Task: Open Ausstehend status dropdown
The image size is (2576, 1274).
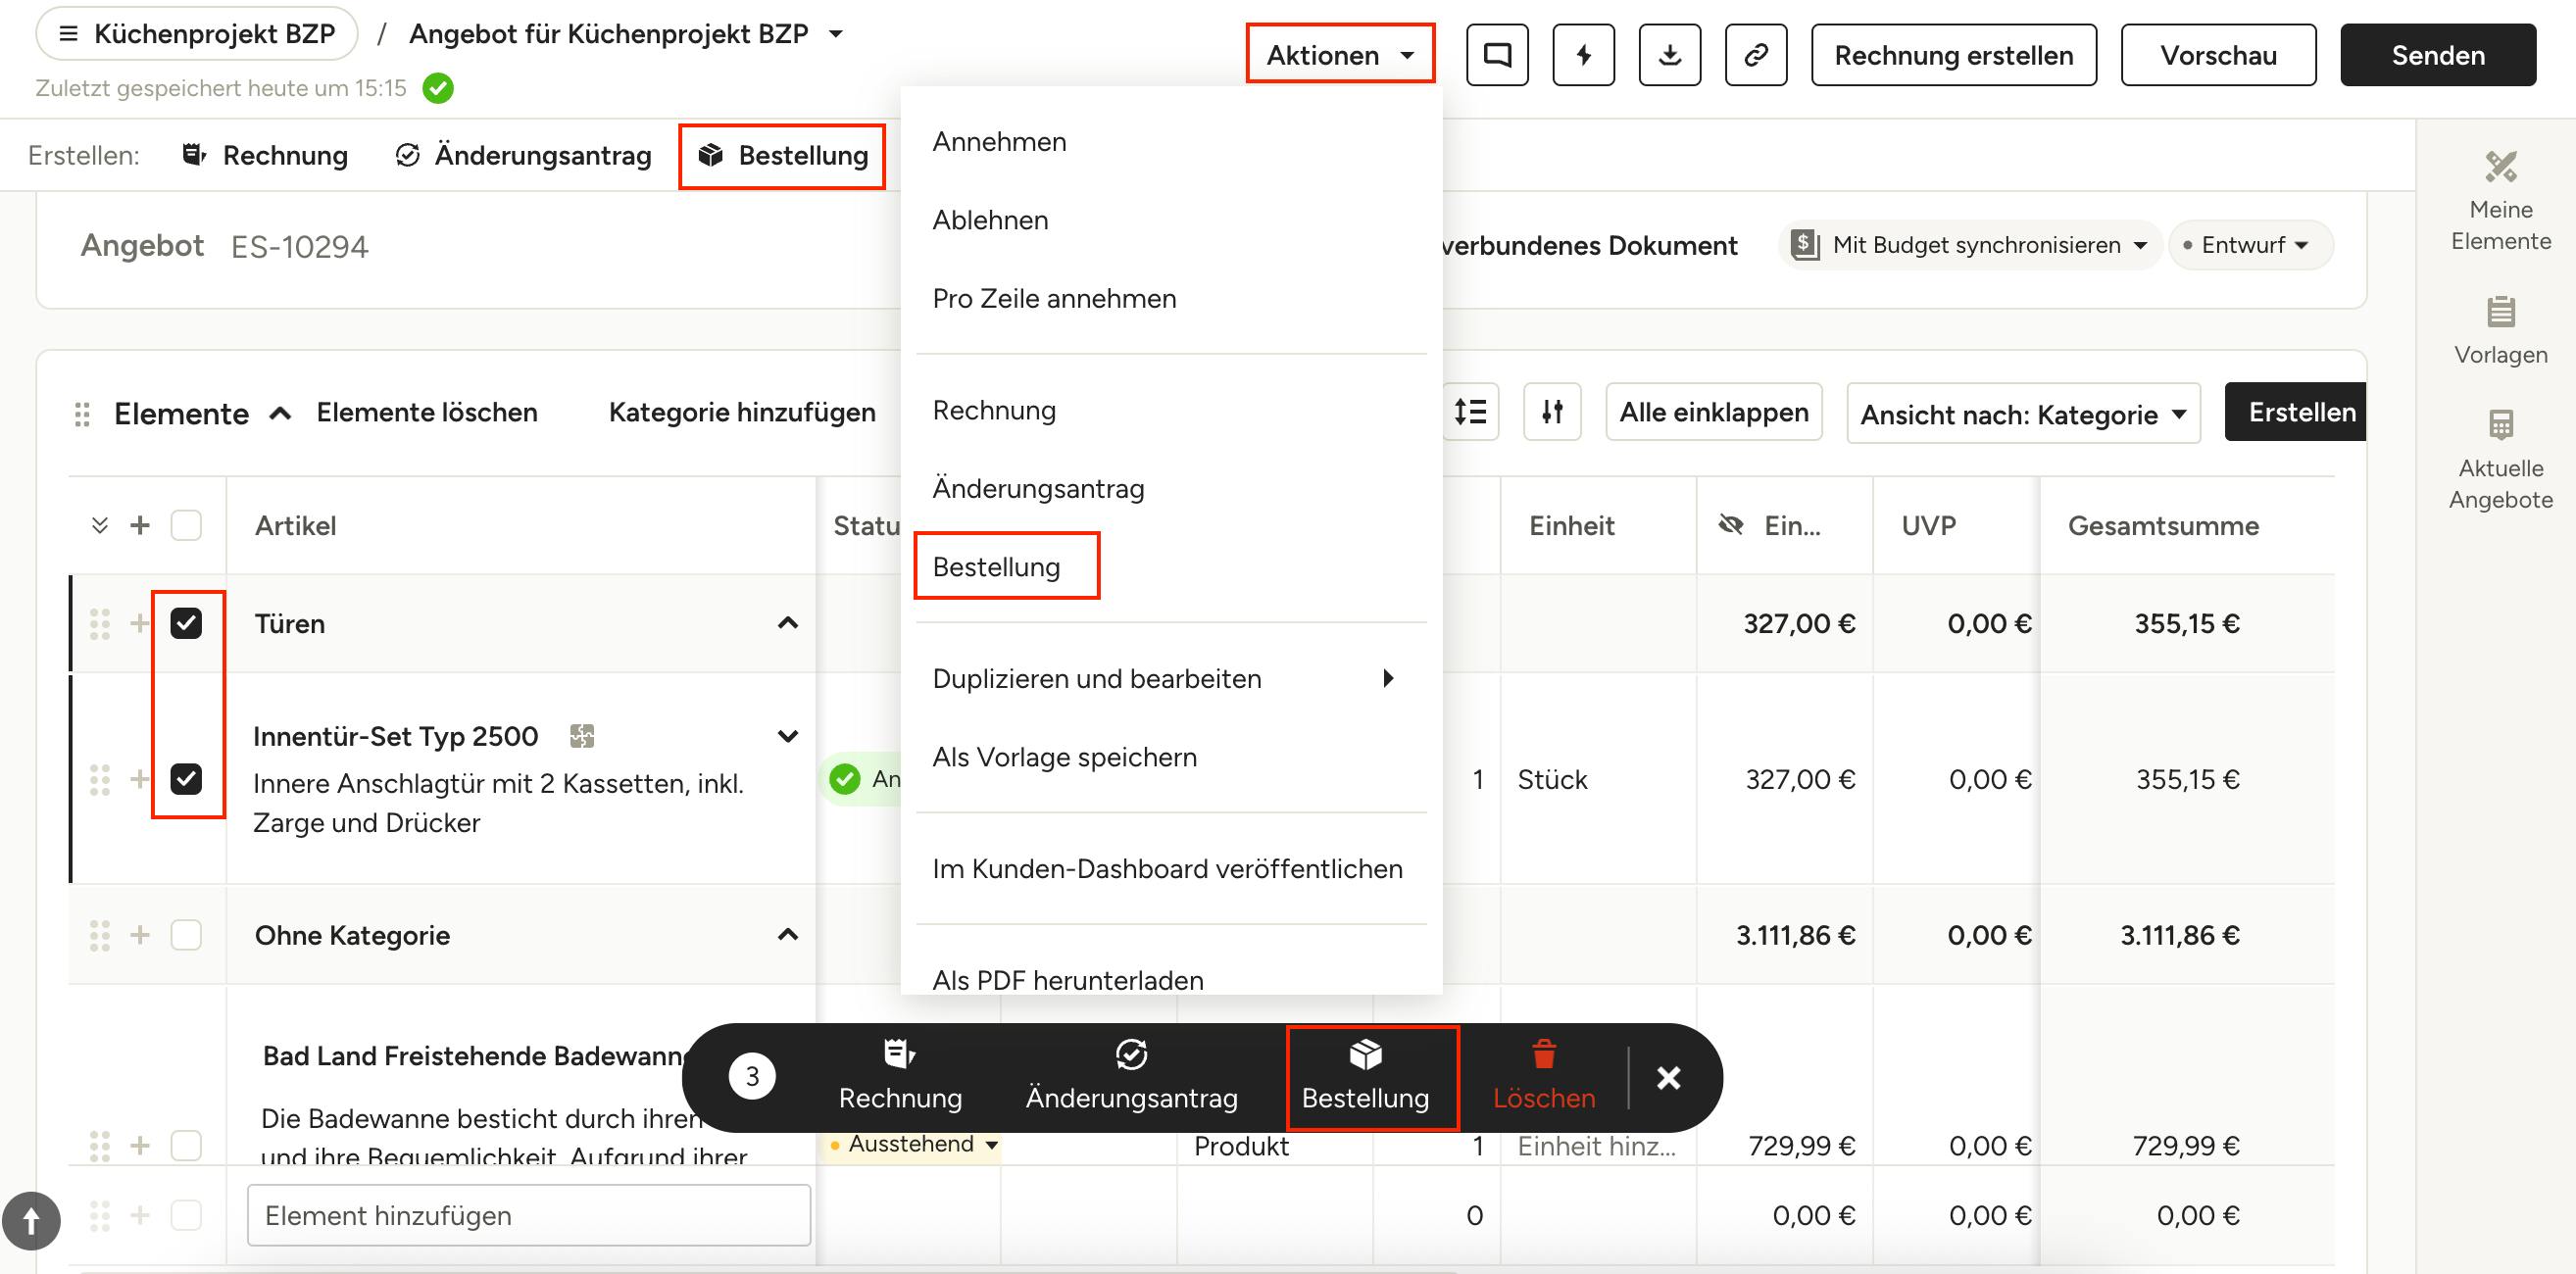Action: tap(912, 1144)
